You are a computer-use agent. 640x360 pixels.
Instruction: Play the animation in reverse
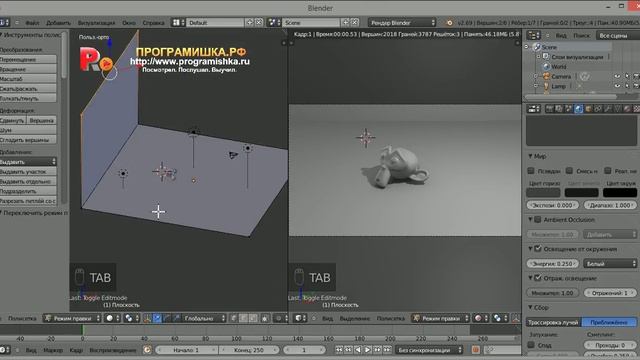point(358,350)
